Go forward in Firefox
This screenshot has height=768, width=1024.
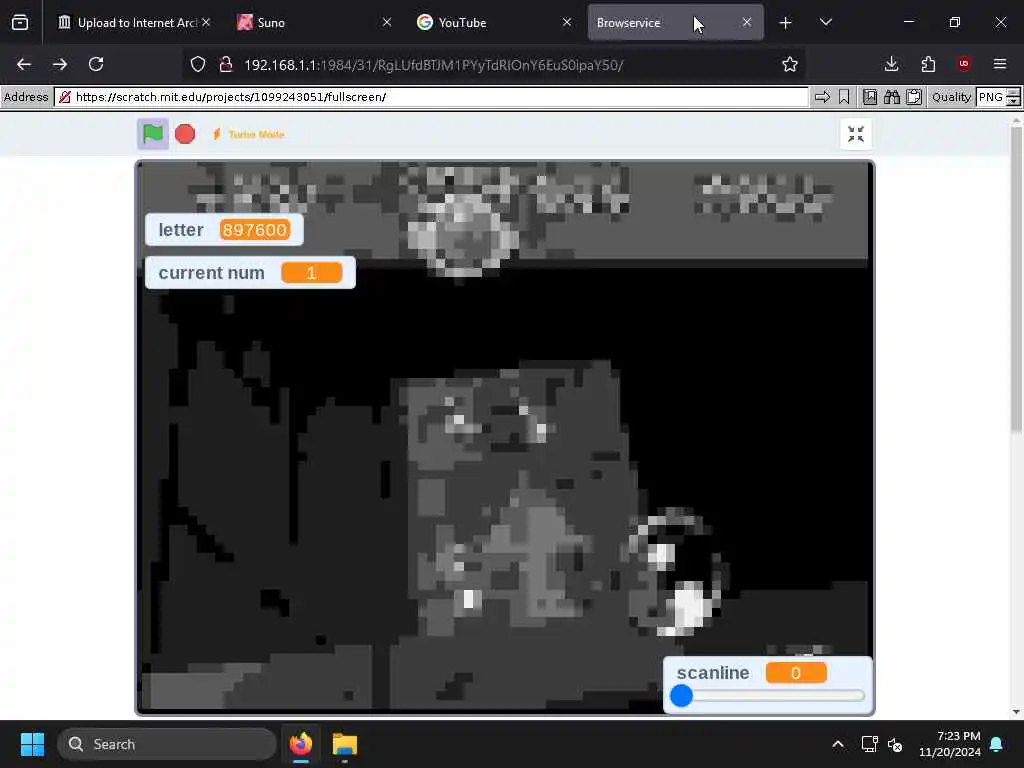[60, 64]
